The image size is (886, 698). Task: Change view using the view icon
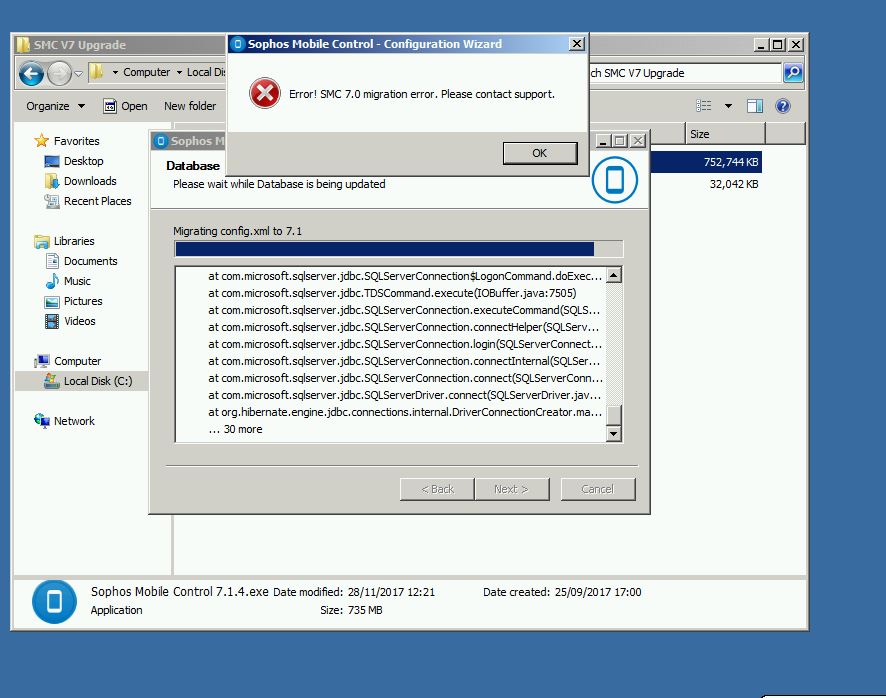click(703, 106)
